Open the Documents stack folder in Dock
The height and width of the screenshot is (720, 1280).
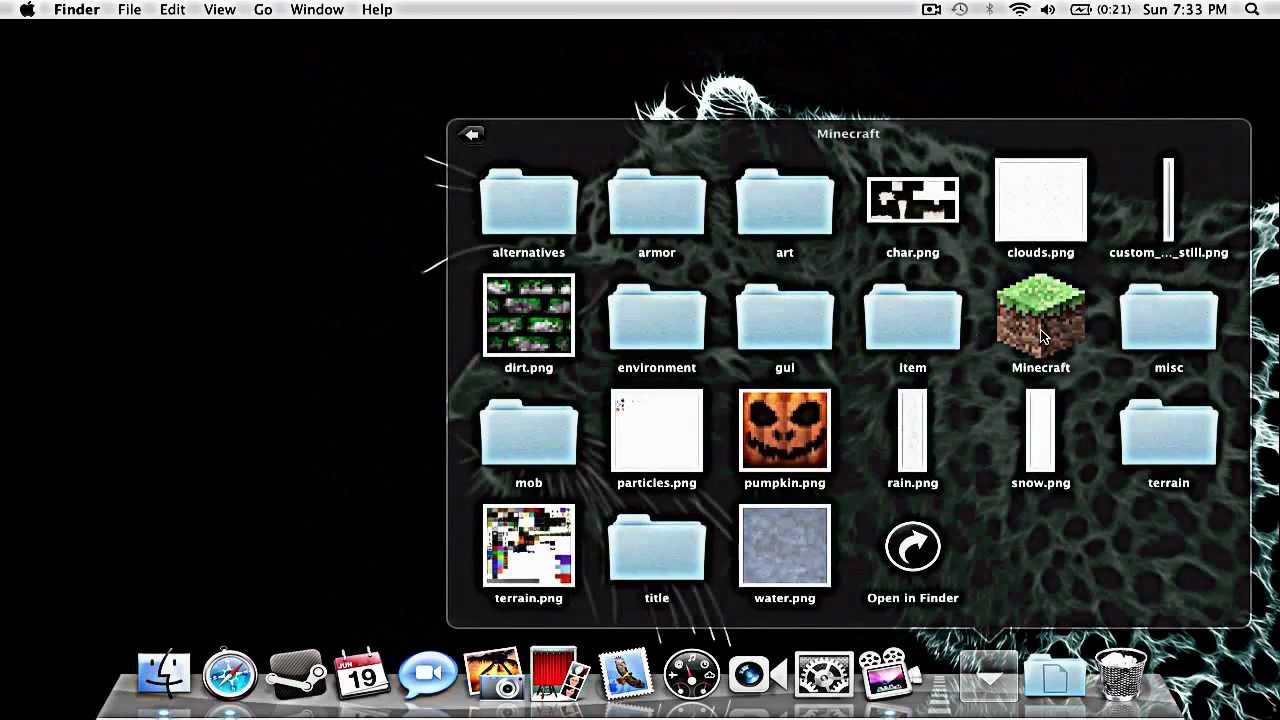click(1055, 675)
